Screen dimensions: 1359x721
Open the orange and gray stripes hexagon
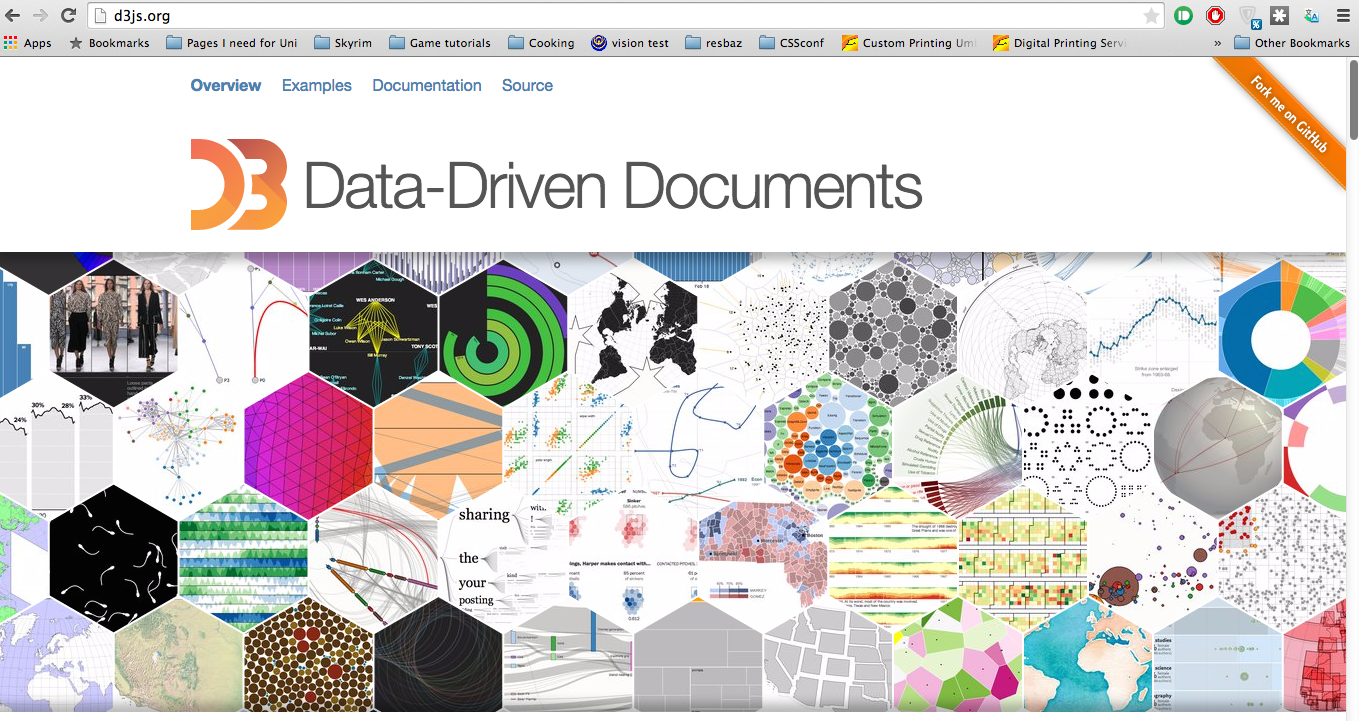click(438, 444)
